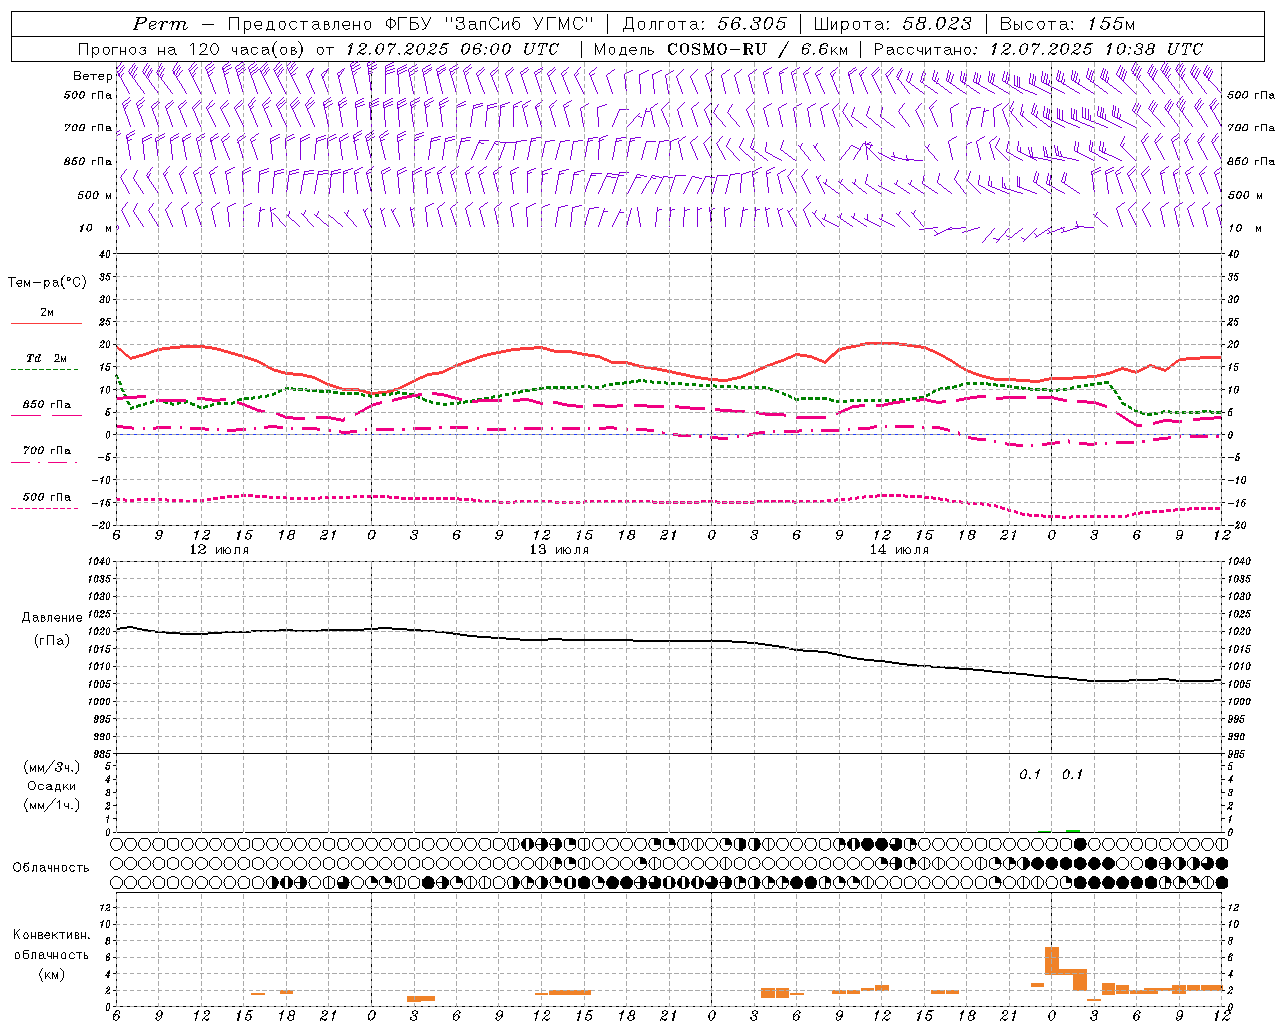Click the 'Облачность' cloudiness row label
1280x1024 pixels.
click(x=51, y=868)
